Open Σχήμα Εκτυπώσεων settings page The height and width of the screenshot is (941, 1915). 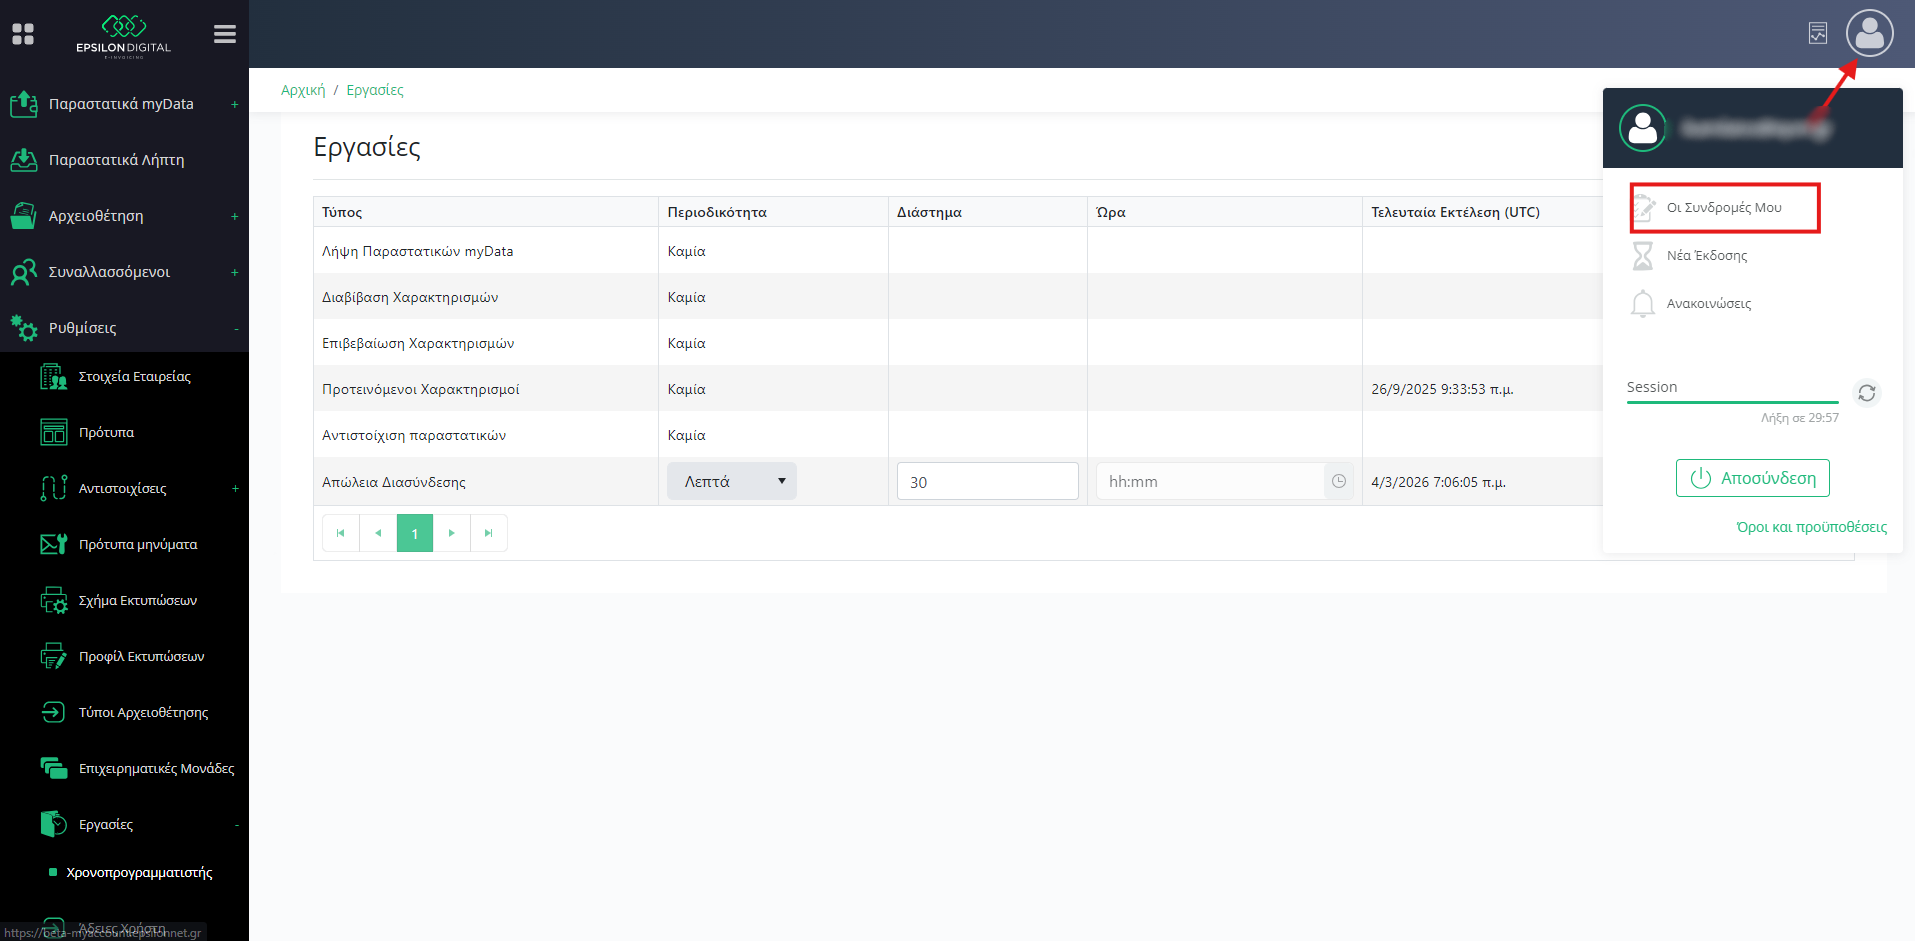(x=137, y=601)
